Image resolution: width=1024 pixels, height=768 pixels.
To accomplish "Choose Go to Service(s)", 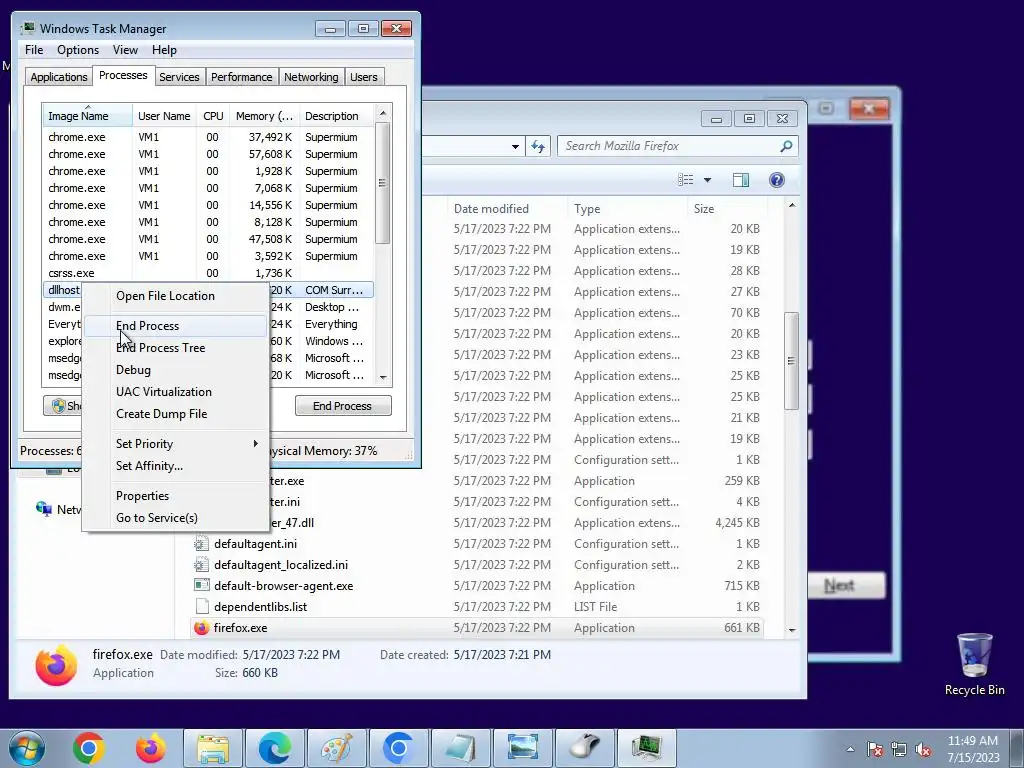I will pyautogui.click(x=176, y=518).
